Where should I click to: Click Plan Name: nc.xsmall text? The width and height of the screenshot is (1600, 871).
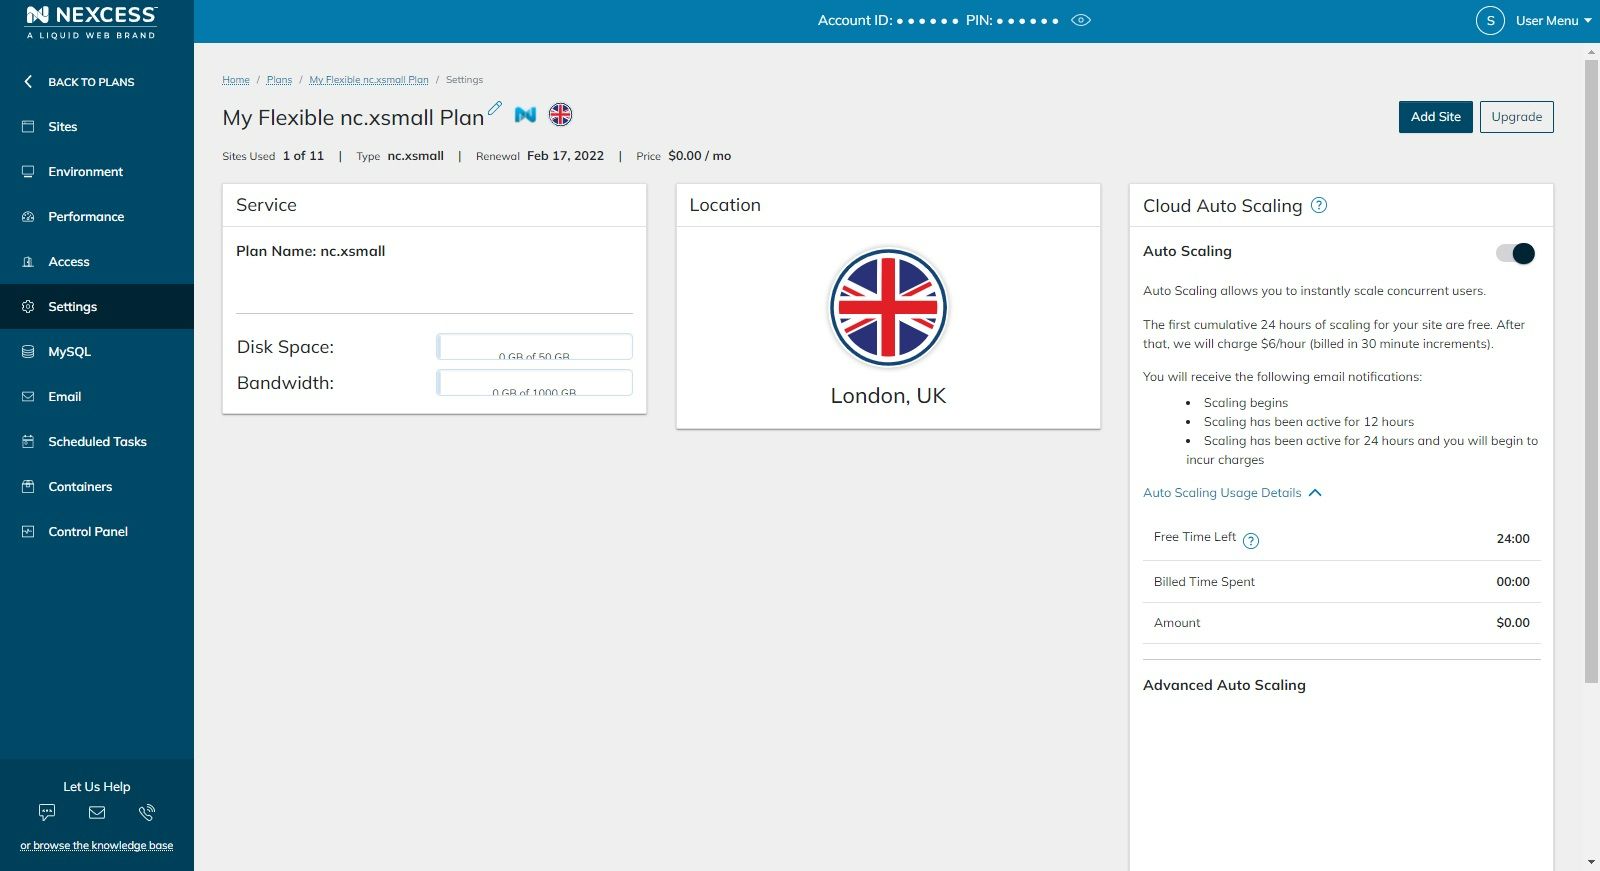pyautogui.click(x=310, y=251)
